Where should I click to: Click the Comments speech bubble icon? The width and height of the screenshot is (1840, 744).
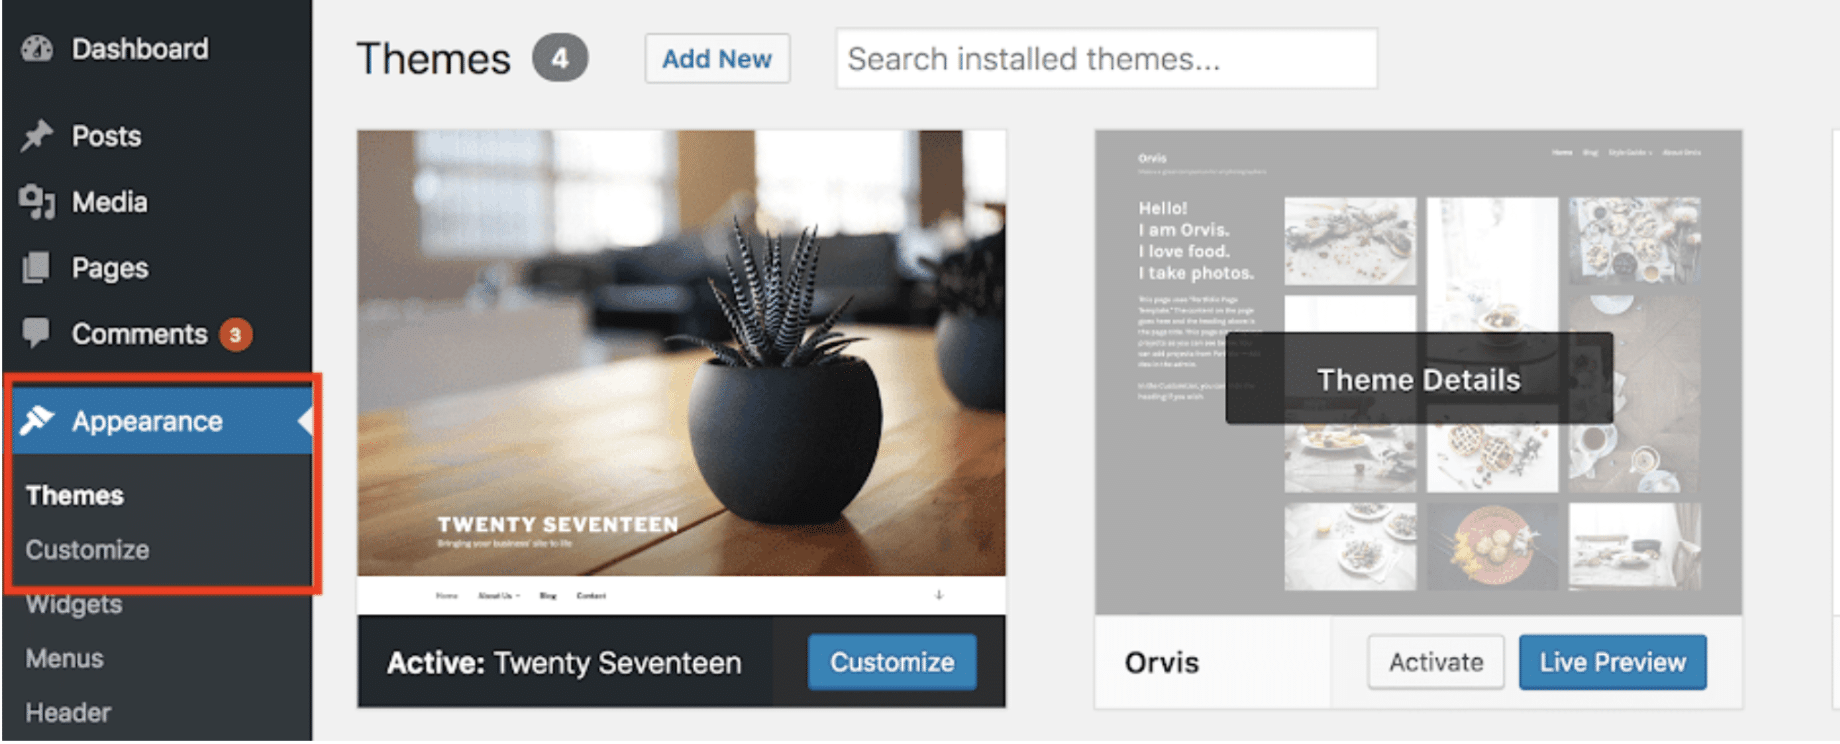pyautogui.click(x=37, y=333)
